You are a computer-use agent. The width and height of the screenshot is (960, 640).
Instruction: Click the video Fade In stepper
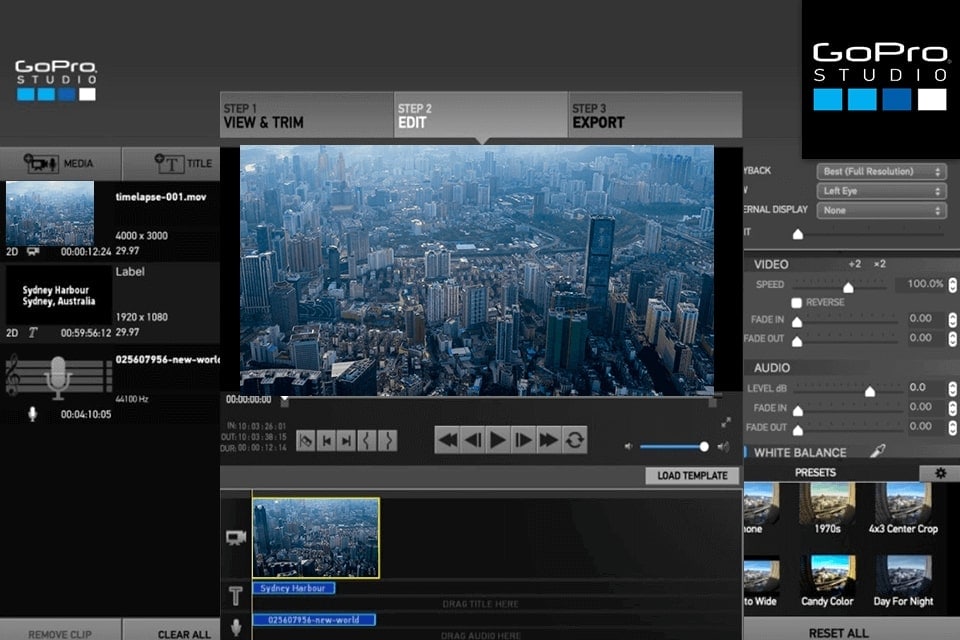pyautogui.click(x=953, y=319)
